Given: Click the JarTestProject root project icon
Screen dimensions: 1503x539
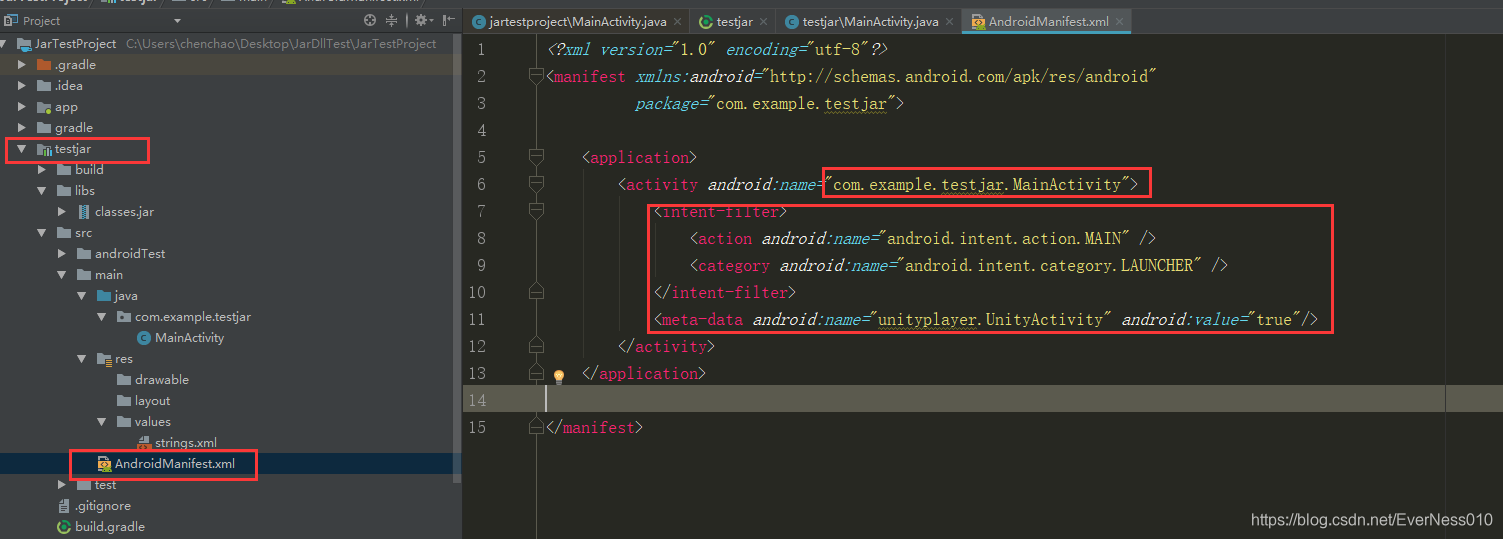Looking at the screenshot, I should 24,44.
